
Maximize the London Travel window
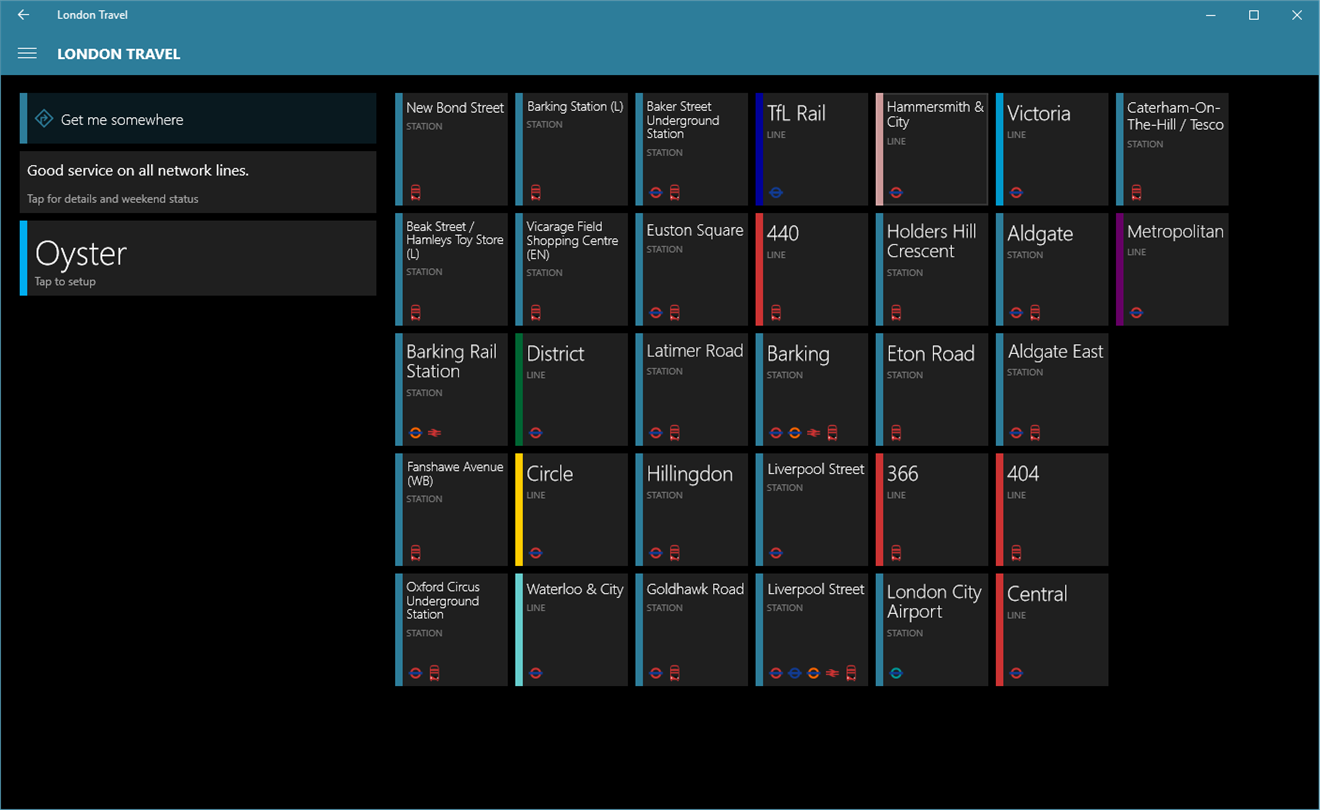[x=1254, y=15]
